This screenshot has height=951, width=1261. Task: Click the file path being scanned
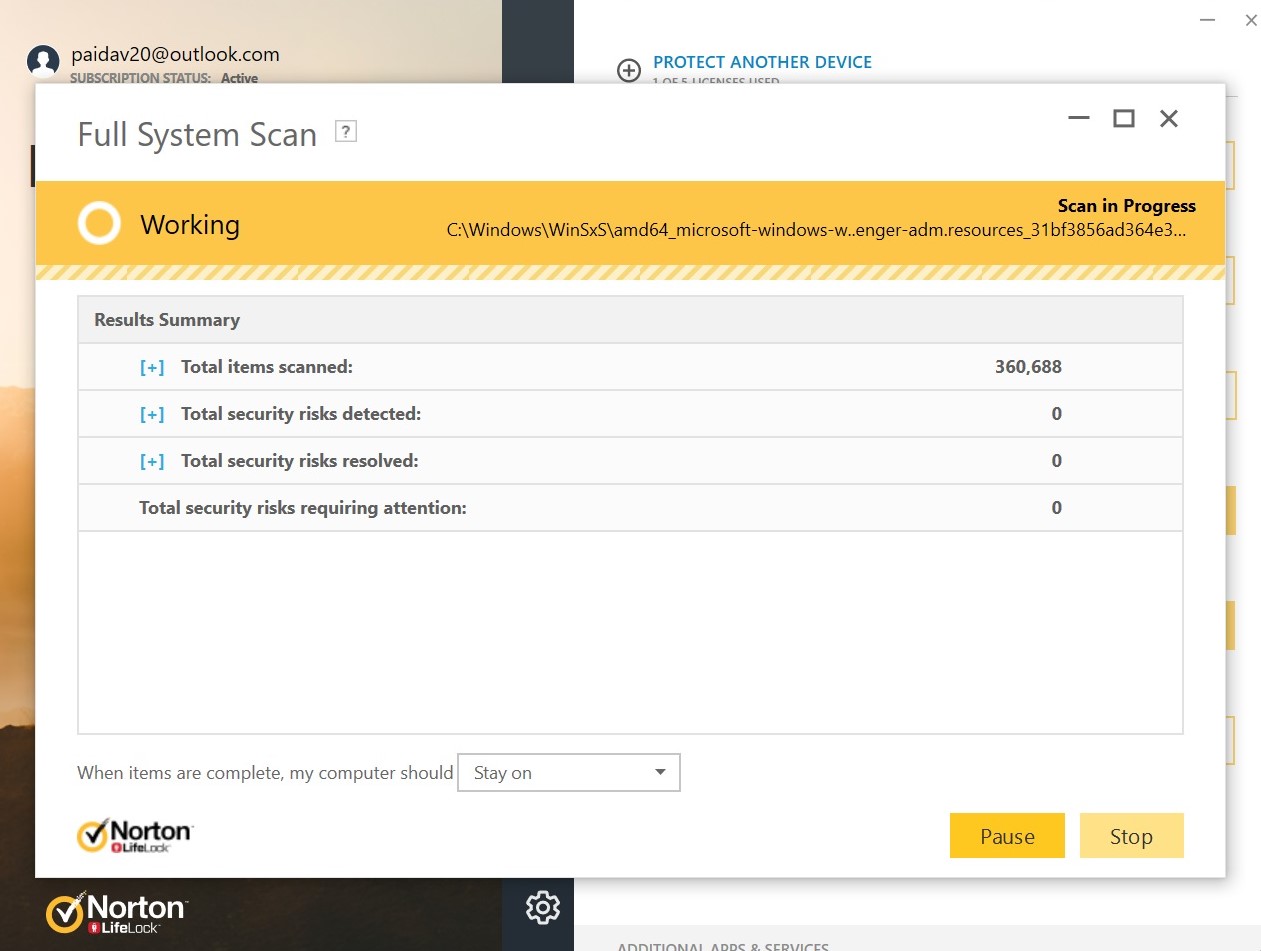(817, 231)
